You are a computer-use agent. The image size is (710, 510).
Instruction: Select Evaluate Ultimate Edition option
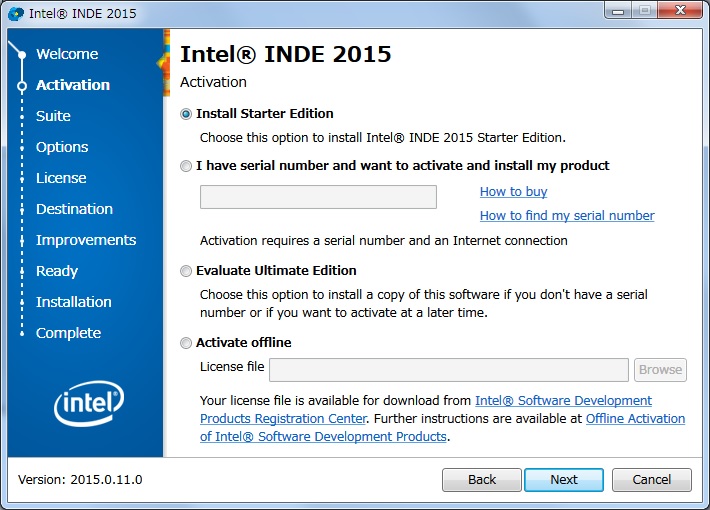[186, 271]
